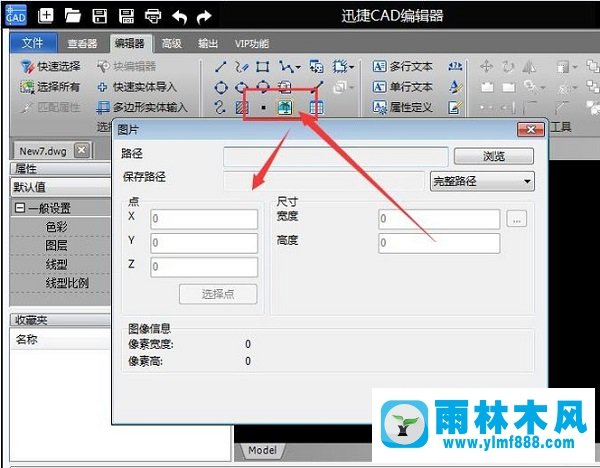Image resolution: width=600 pixels, height=468 pixels.
Task: Click the 宽度 width input field
Action: click(x=439, y=219)
